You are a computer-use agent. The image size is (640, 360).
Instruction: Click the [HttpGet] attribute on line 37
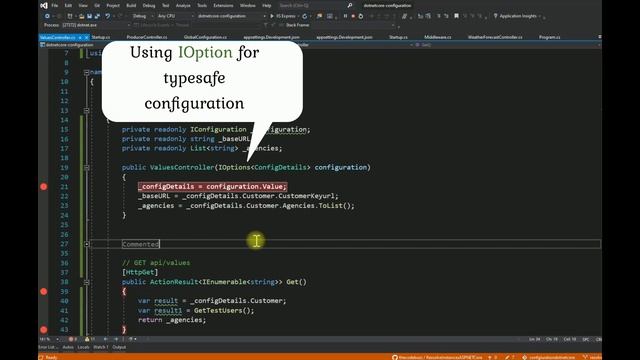pyautogui.click(x=140, y=272)
